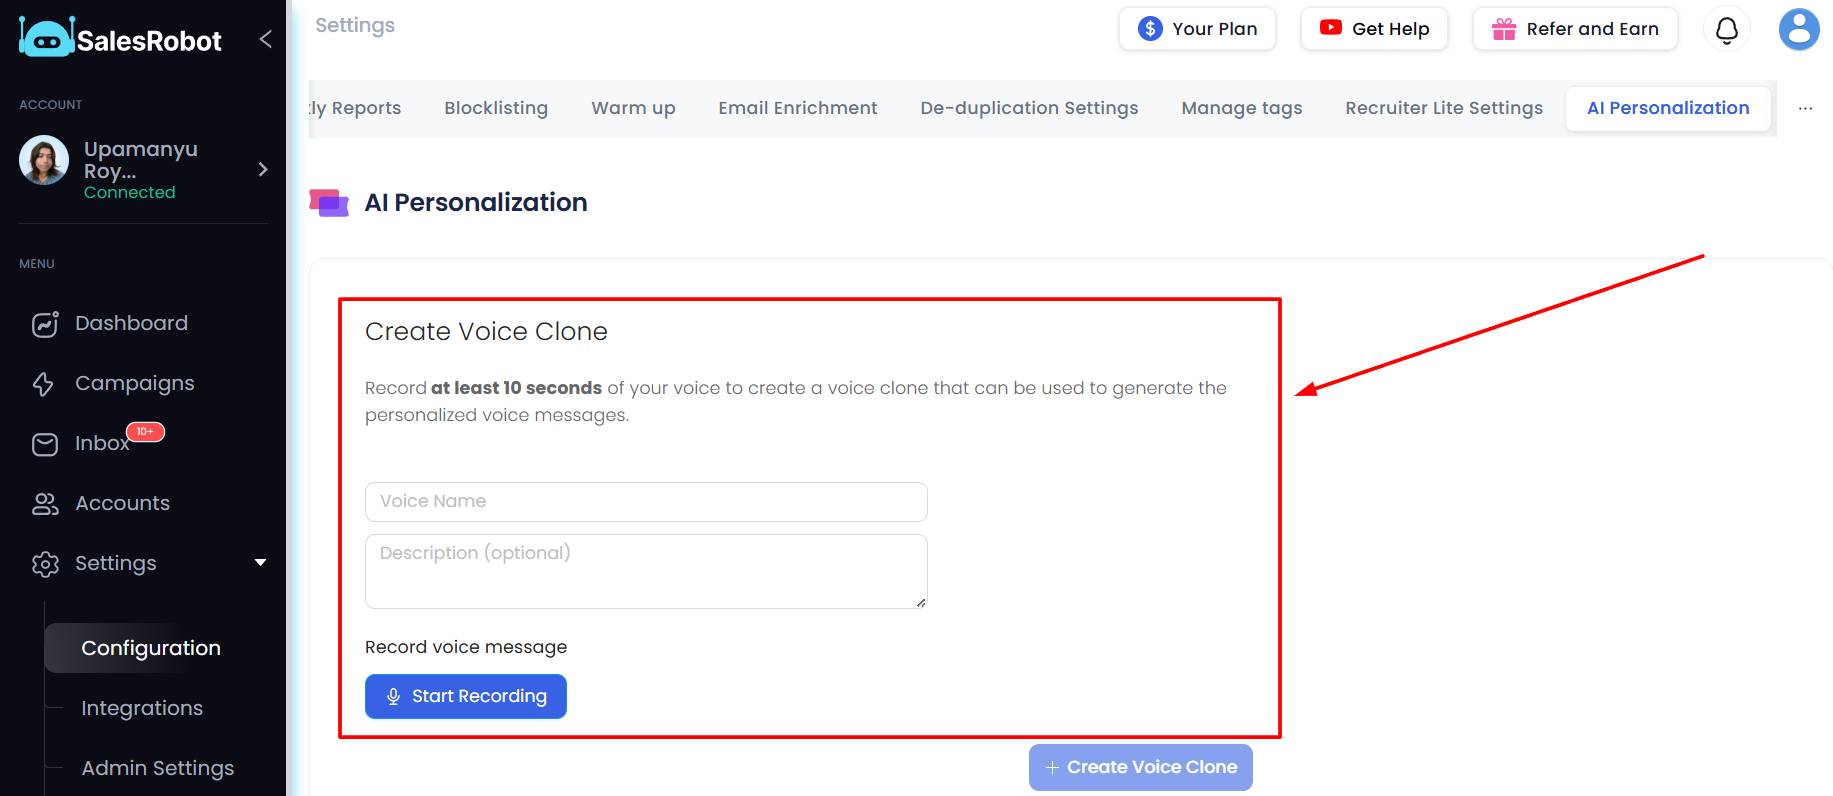The image size is (1833, 796).
Task: Switch to the AI Personalization tab
Action: (1667, 107)
